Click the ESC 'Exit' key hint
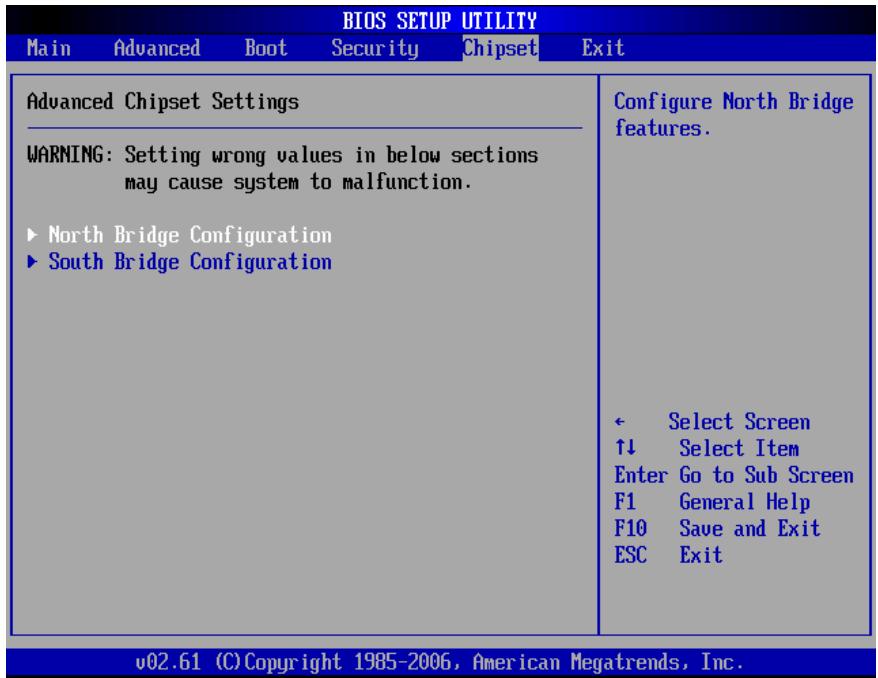 [x=700, y=555]
